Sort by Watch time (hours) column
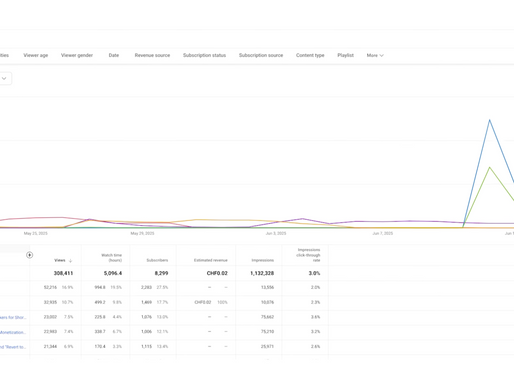The width and height of the screenshot is (514, 386). click(x=111, y=258)
